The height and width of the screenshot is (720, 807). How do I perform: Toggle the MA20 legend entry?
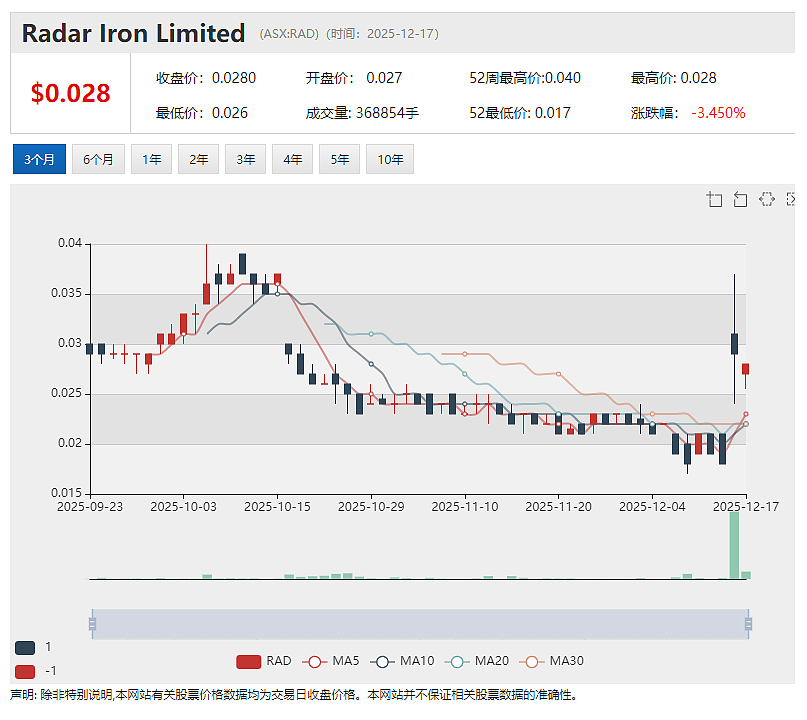pos(477,661)
